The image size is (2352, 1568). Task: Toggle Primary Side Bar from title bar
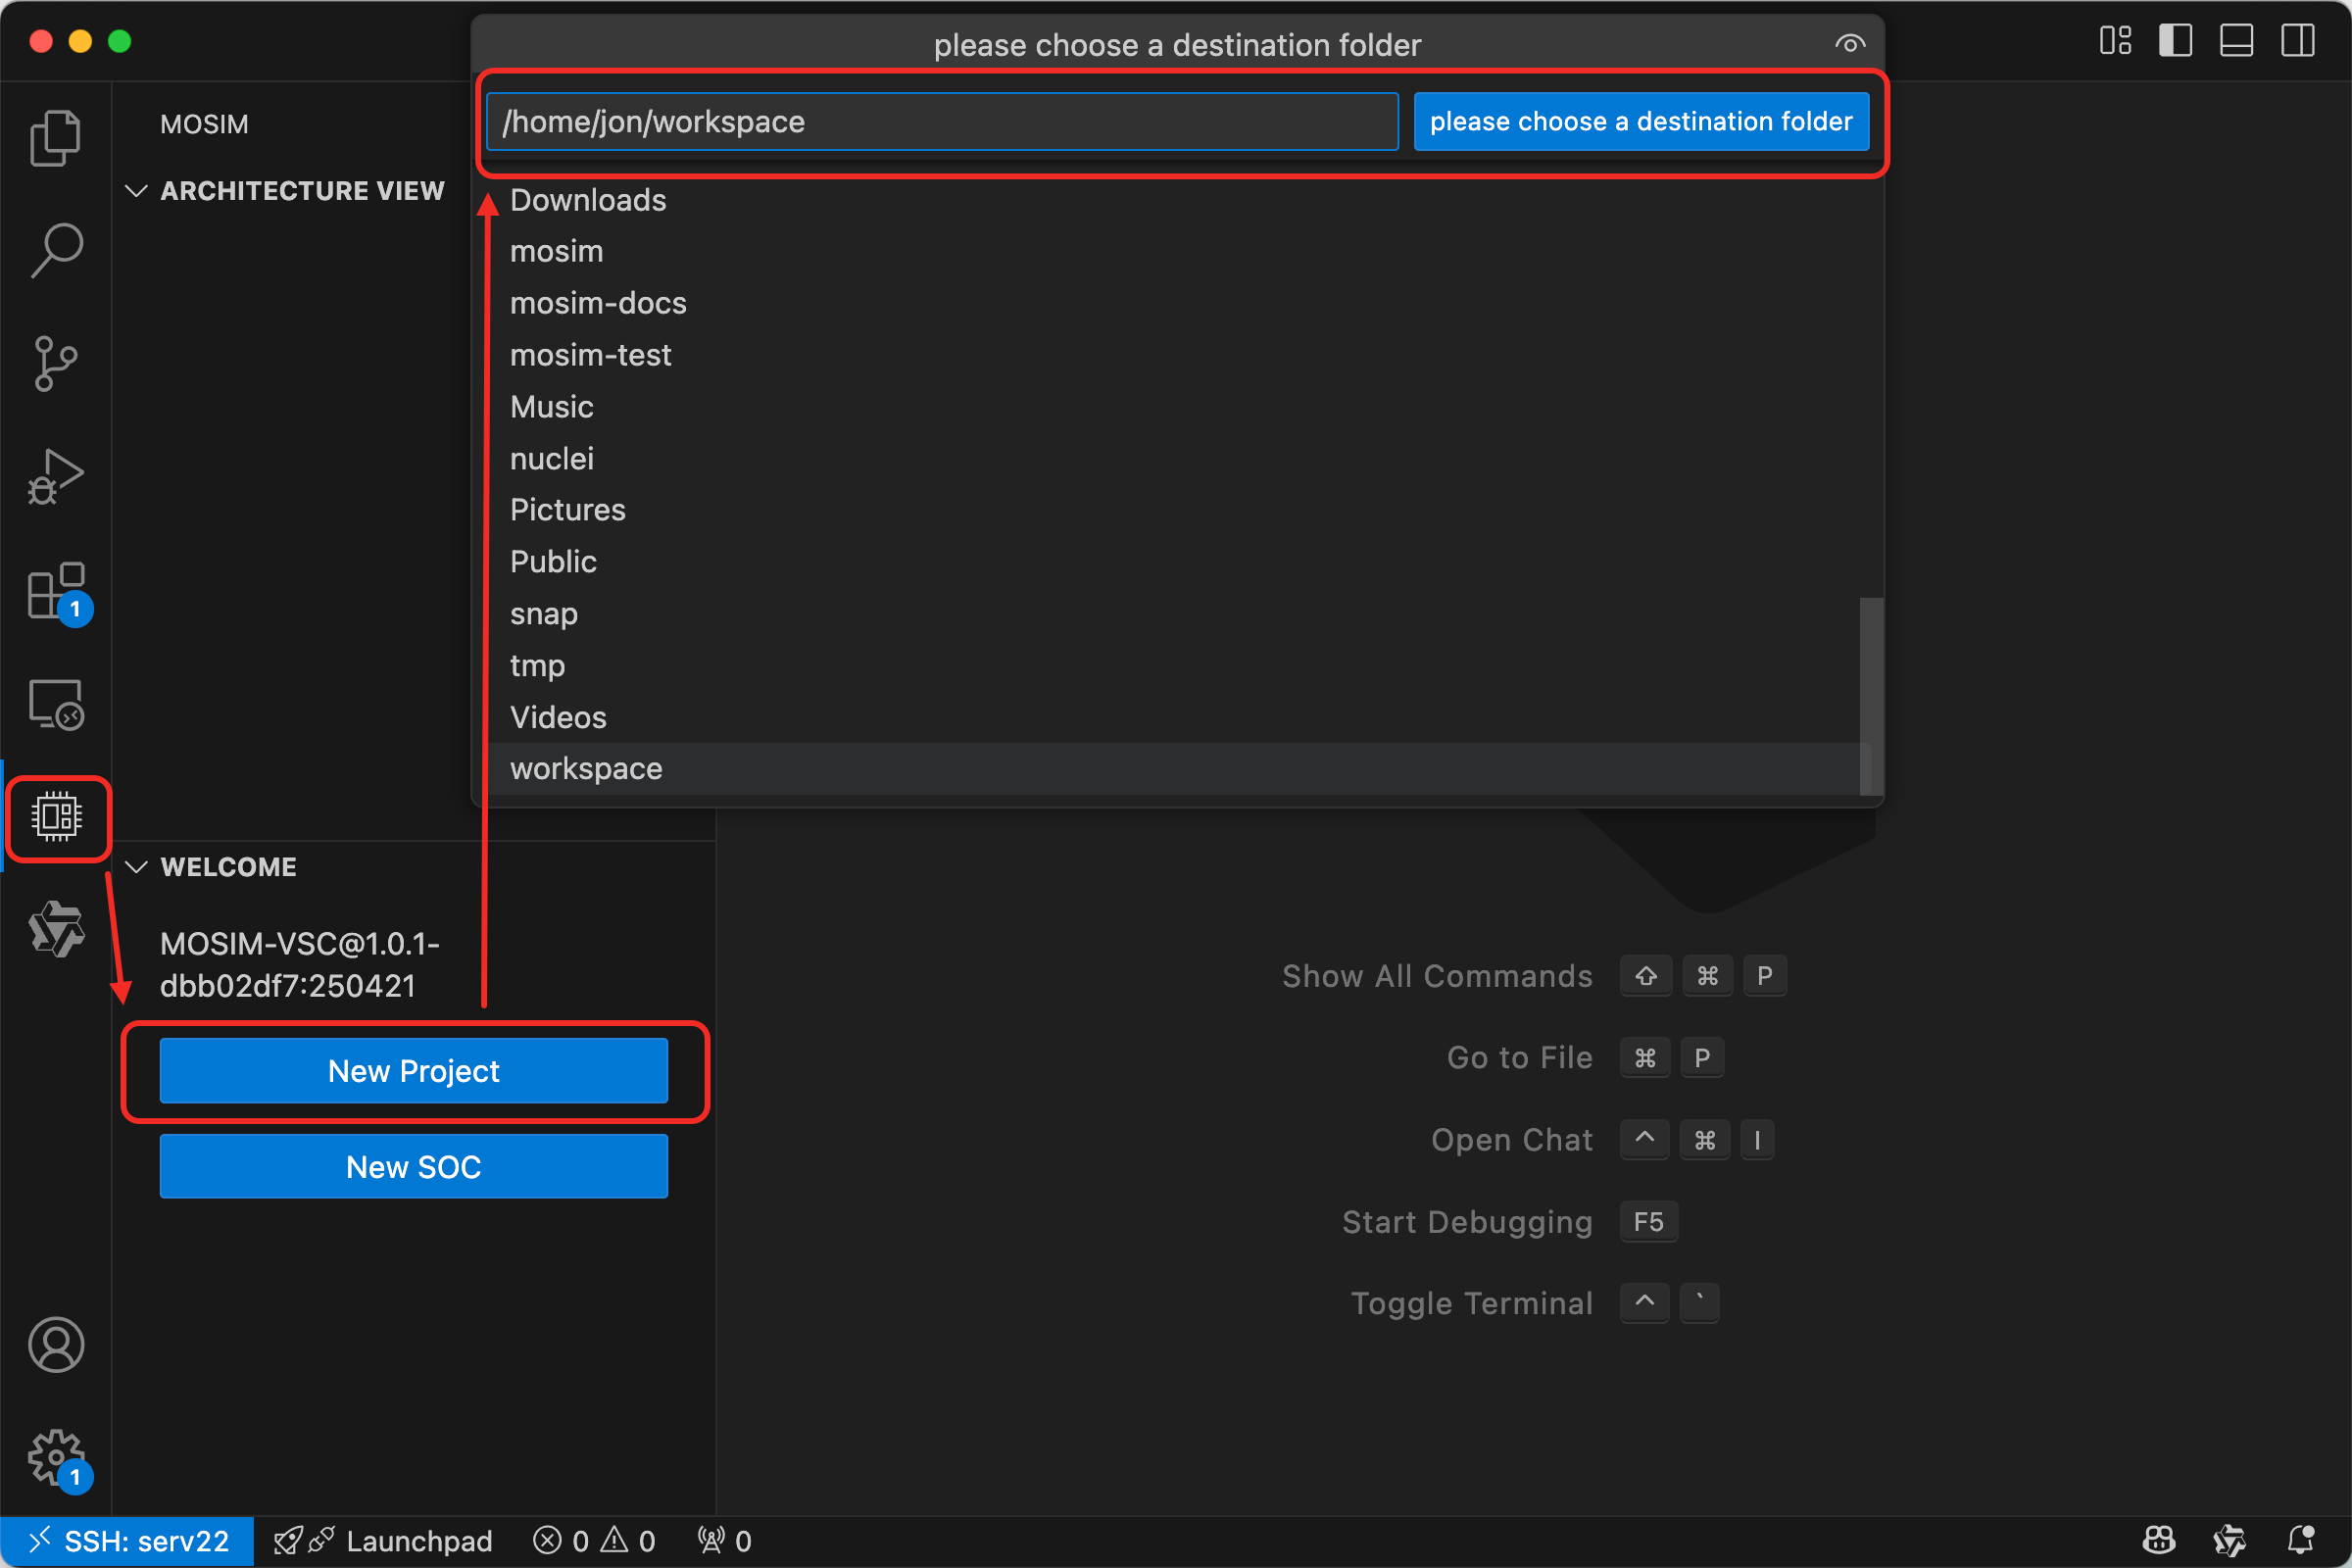point(2176,41)
